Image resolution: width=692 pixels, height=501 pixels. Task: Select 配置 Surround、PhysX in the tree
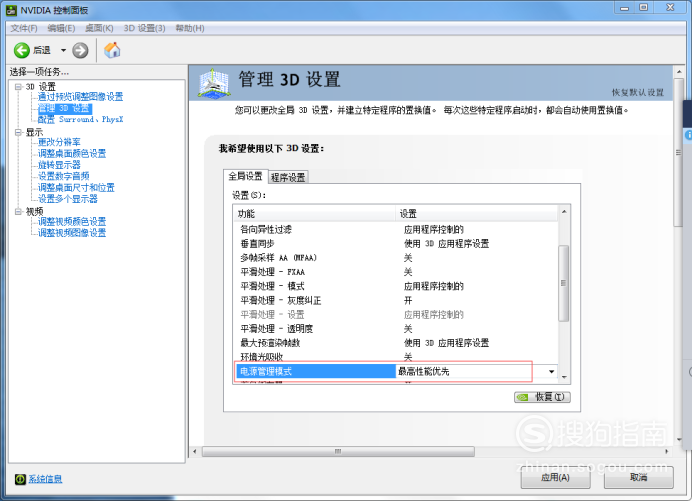pyautogui.click(x=80, y=119)
